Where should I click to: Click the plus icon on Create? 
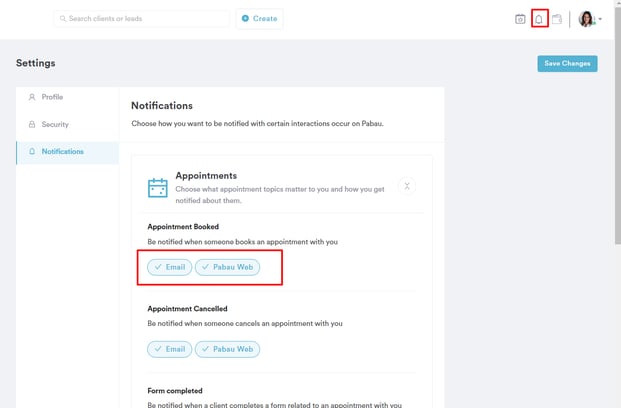coord(246,19)
